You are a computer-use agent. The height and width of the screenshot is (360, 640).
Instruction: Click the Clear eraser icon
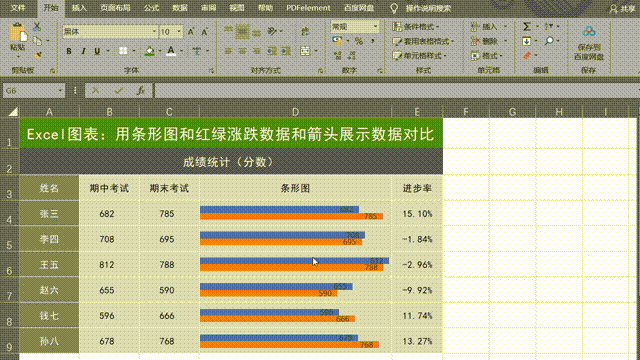[527, 55]
